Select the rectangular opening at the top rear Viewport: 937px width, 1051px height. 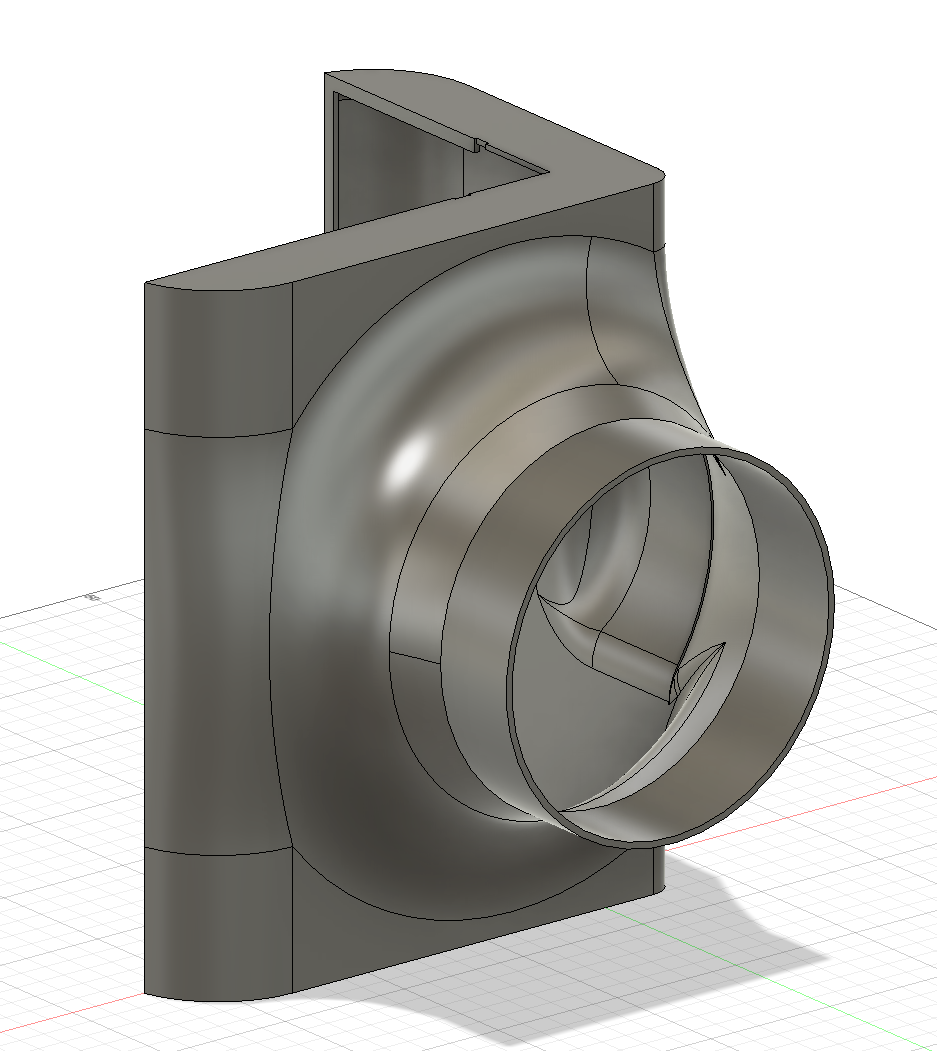[x=402, y=161]
